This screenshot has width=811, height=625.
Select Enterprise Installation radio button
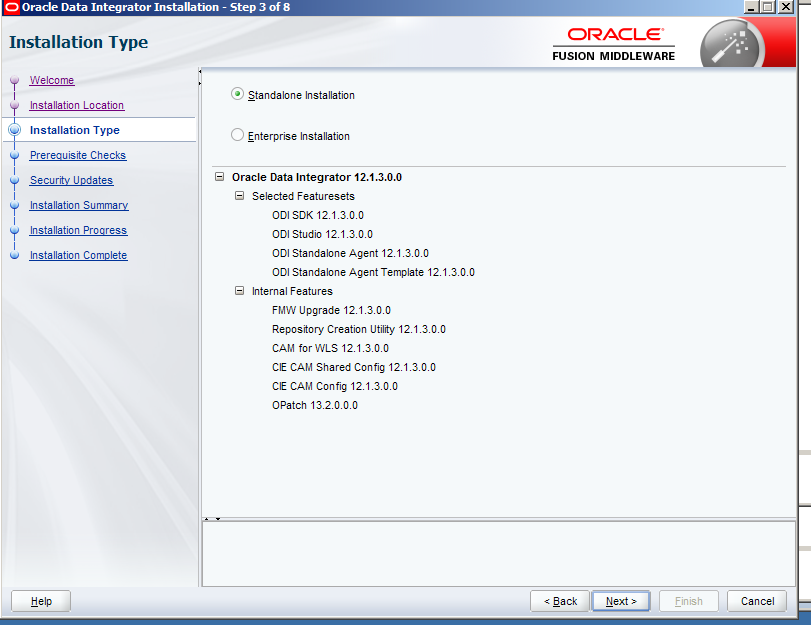[x=237, y=135]
